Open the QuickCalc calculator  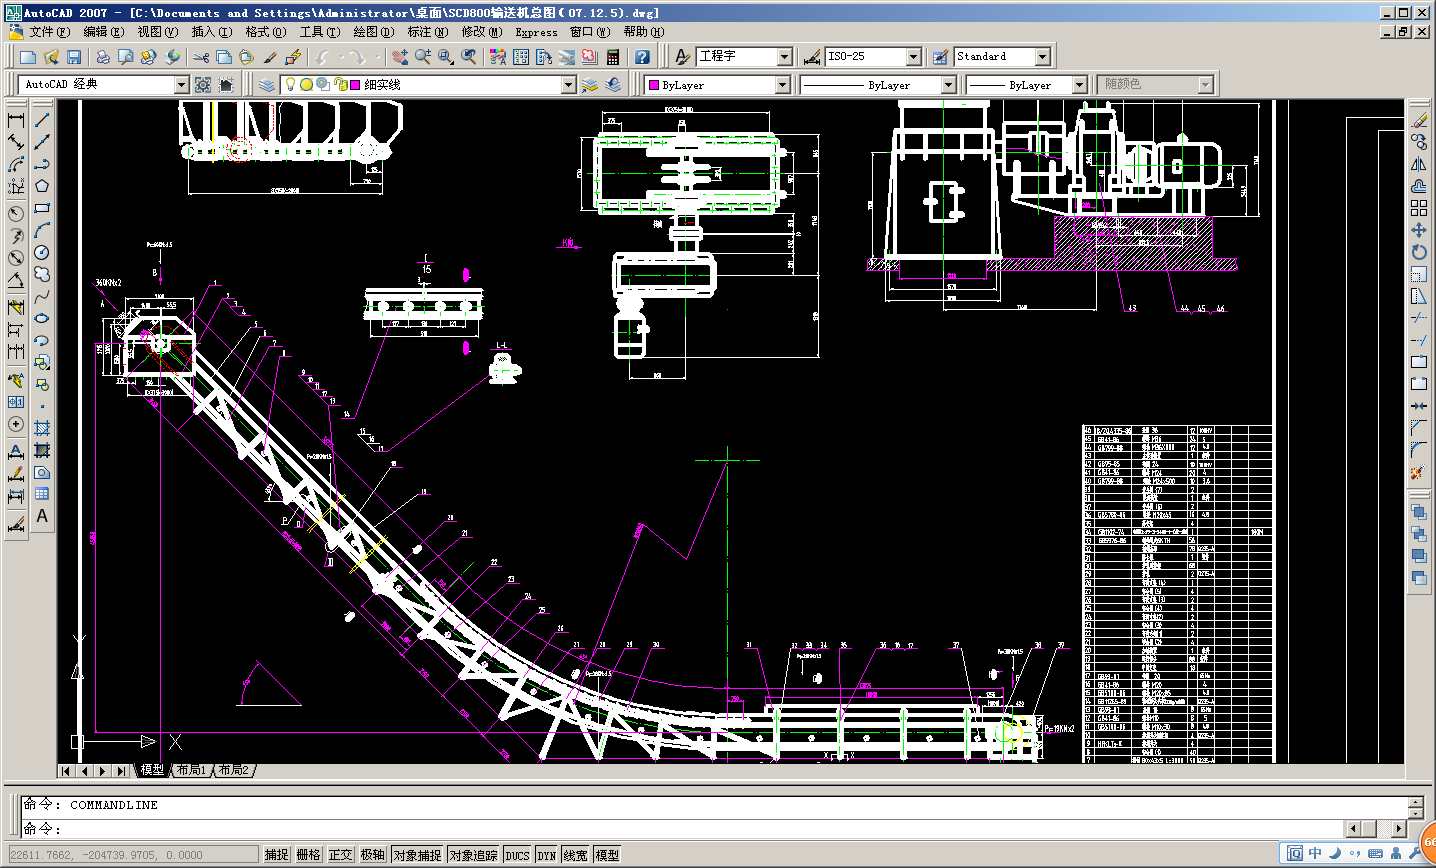click(613, 57)
